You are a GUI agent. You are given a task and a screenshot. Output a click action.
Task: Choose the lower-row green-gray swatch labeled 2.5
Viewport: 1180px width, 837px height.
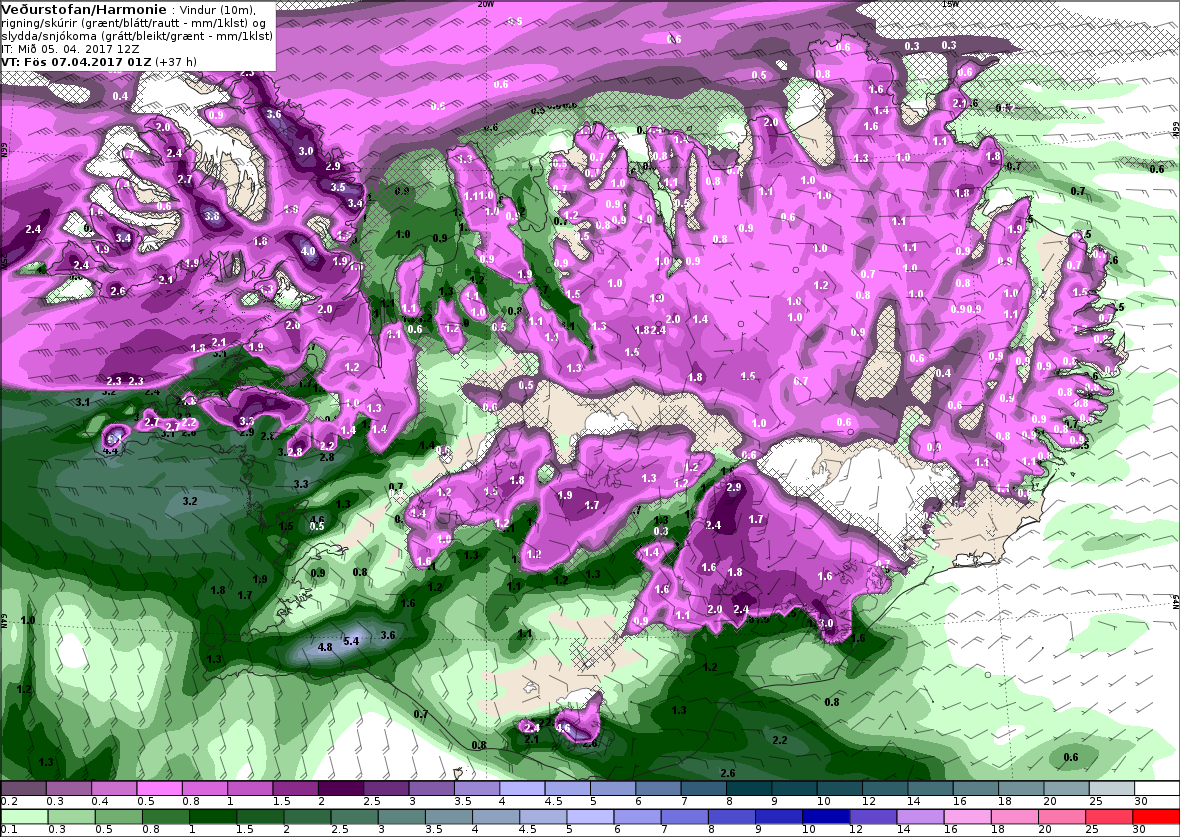(x=354, y=817)
